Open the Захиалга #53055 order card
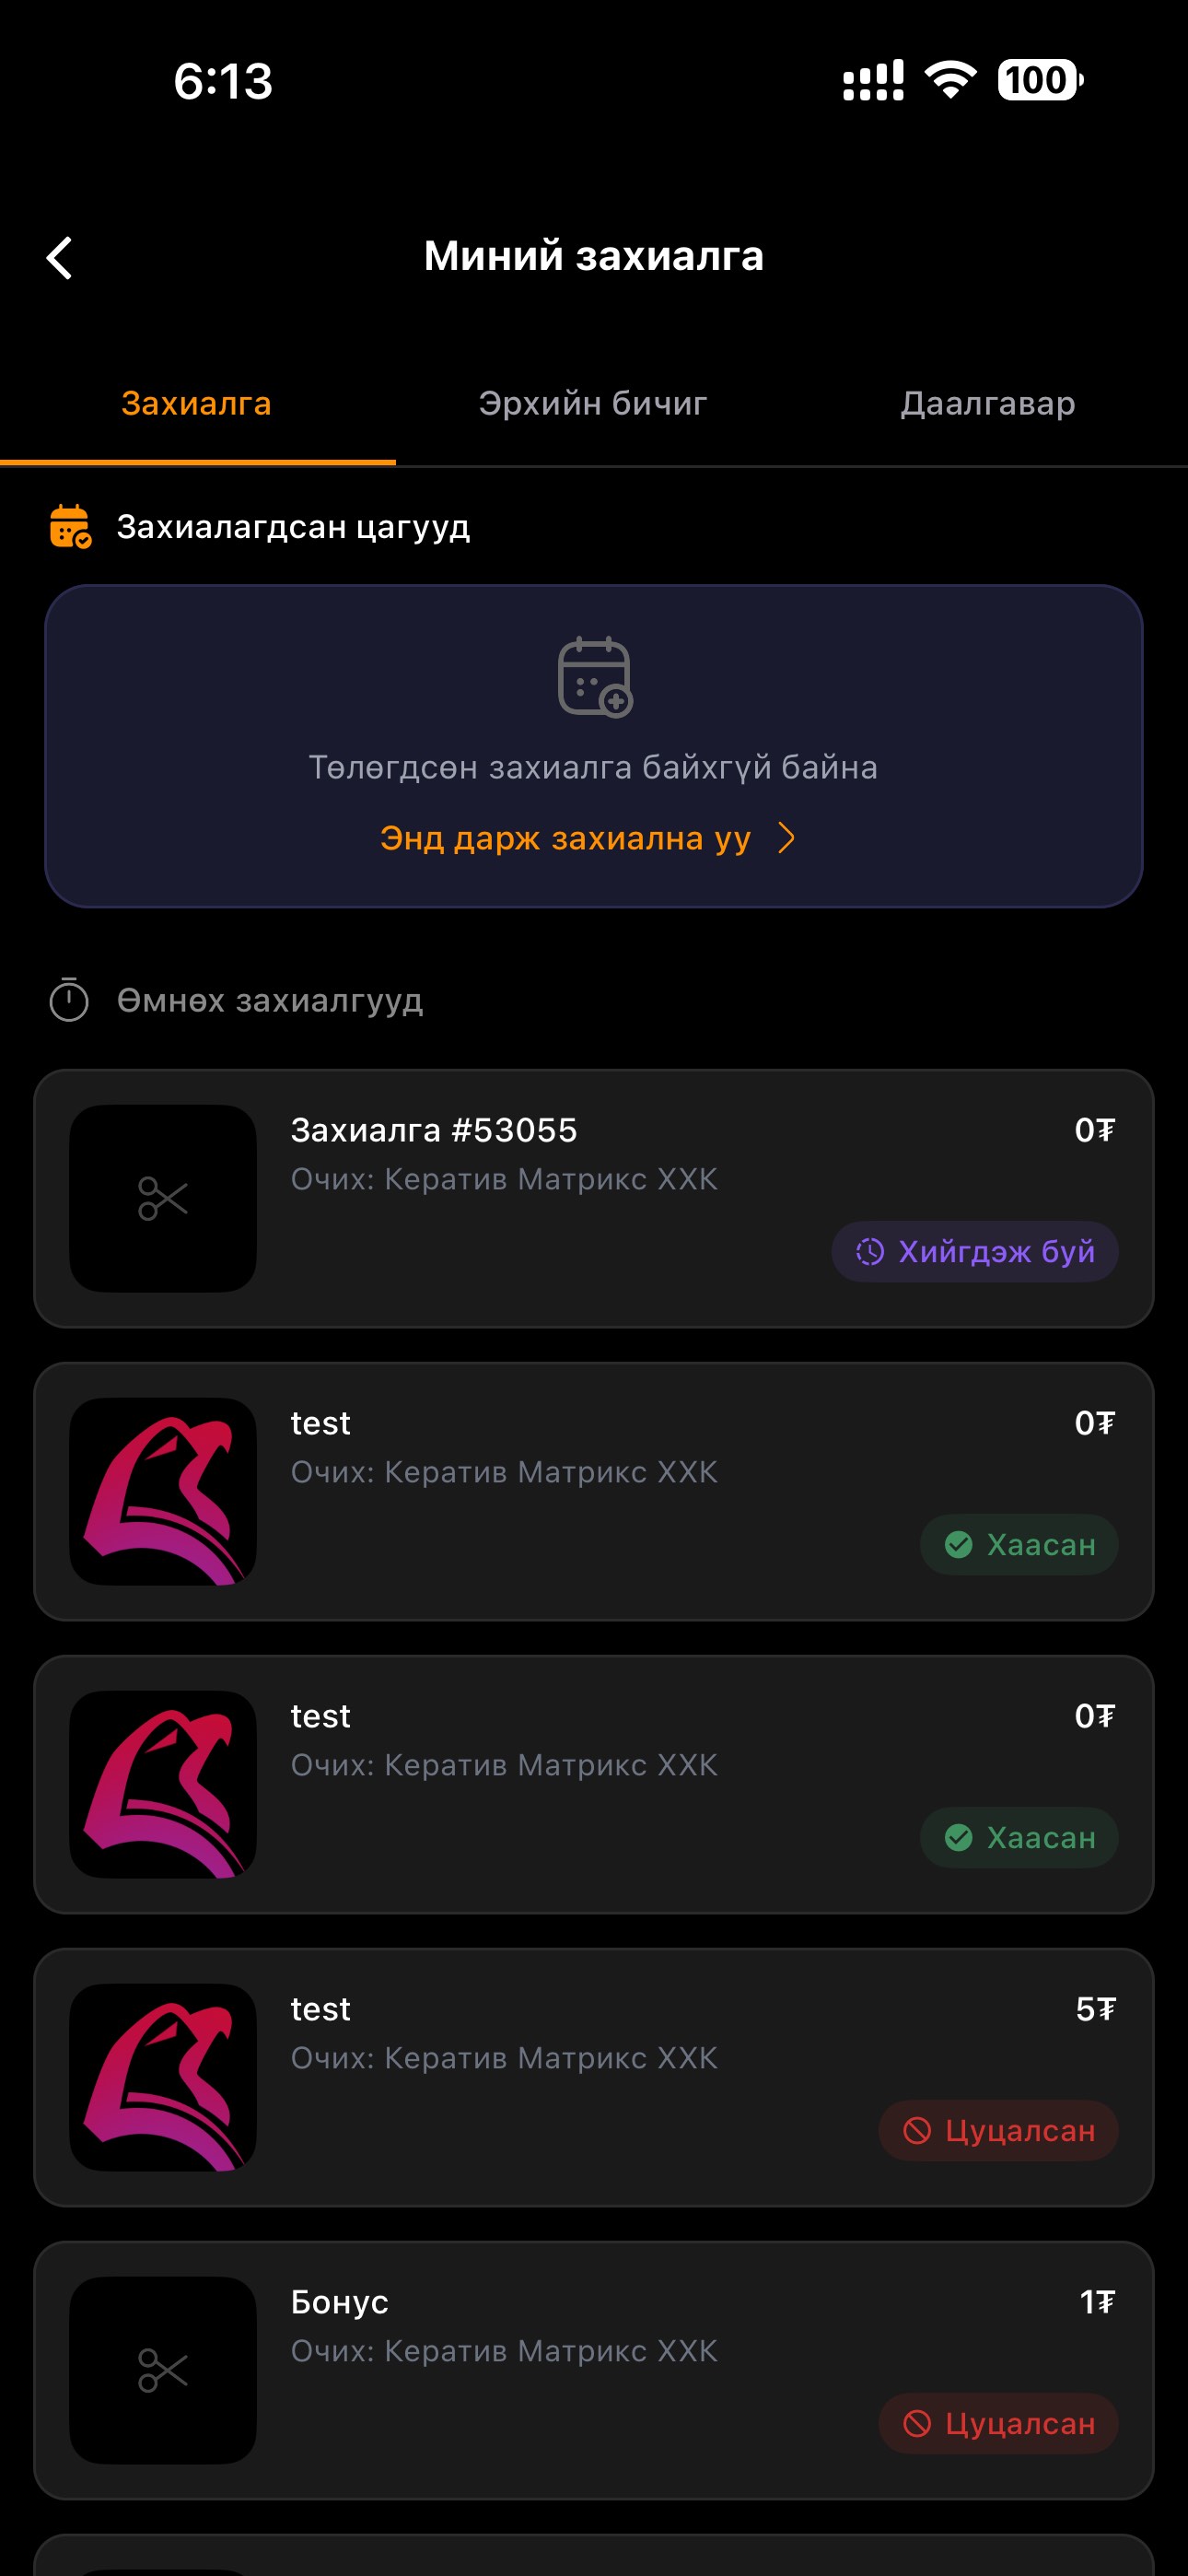This screenshot has height=2576, width=1188. pyautogui.click(x=594, y=1198)
